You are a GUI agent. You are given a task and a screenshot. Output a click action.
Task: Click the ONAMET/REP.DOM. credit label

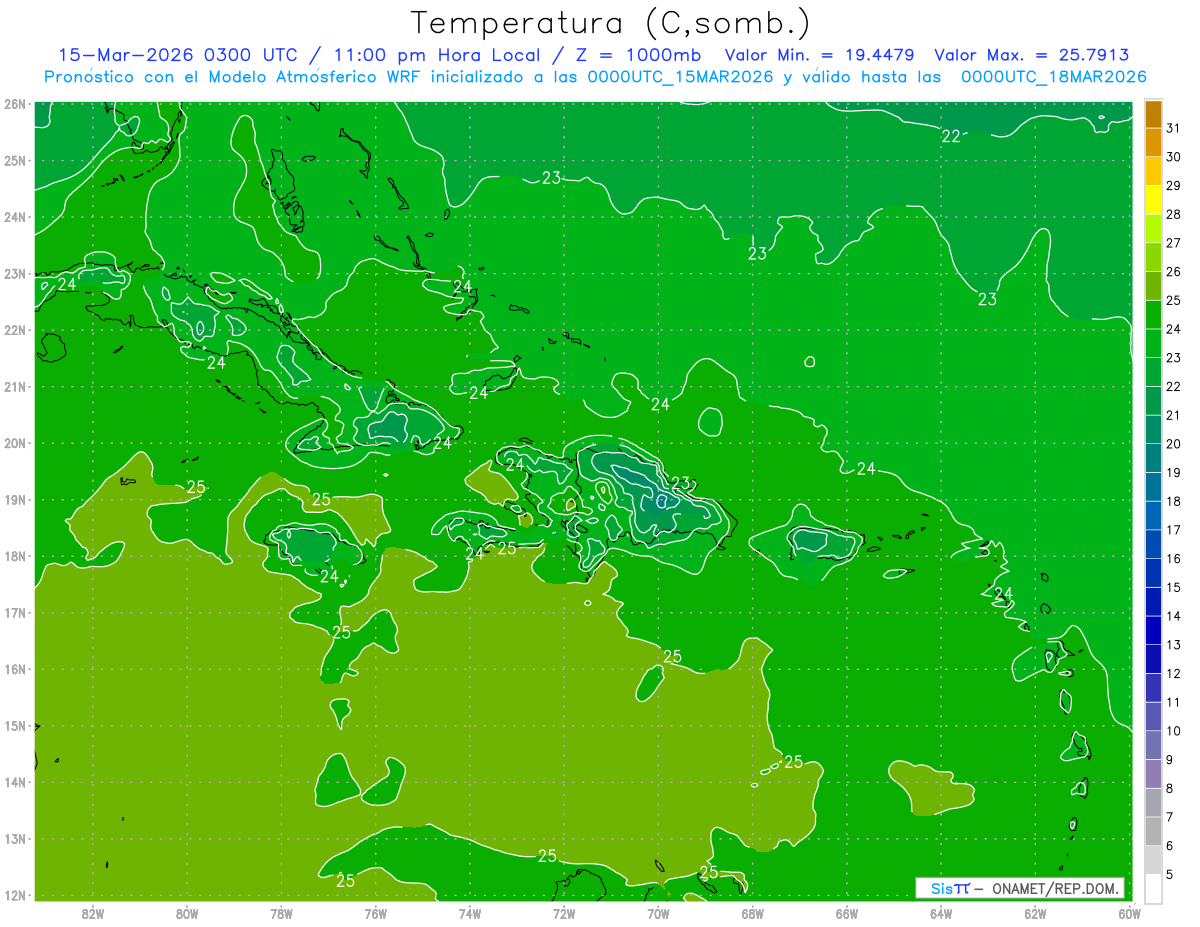1054,888
